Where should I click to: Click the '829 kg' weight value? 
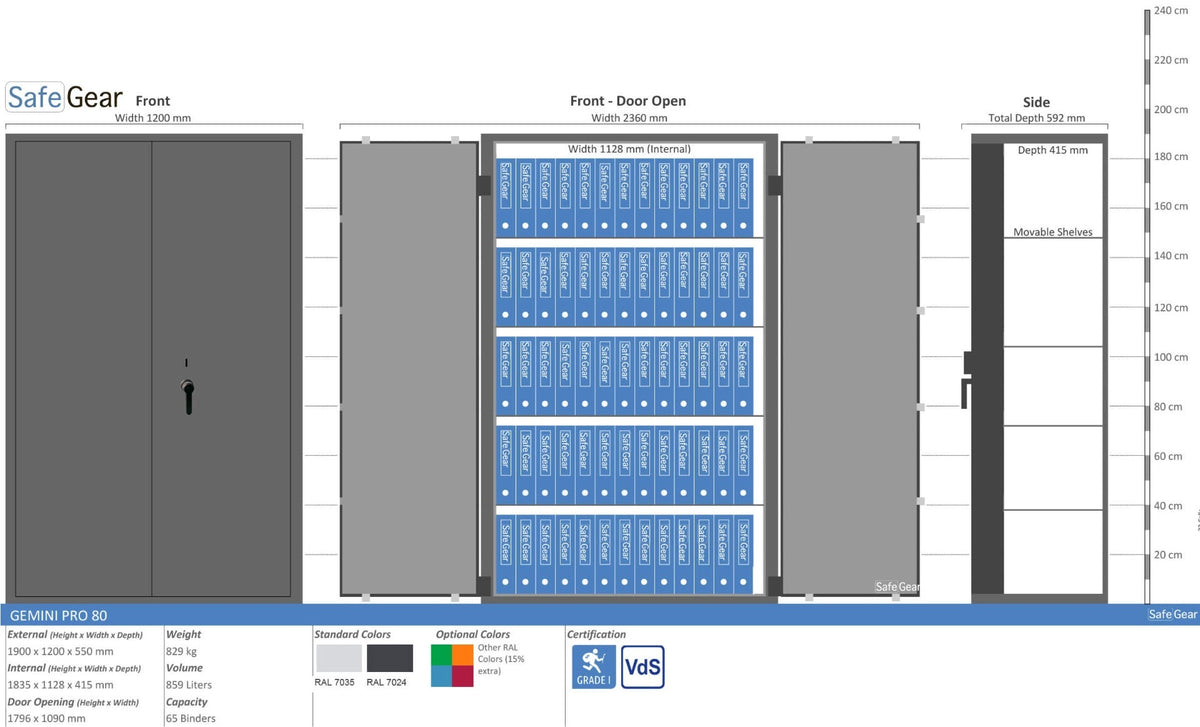click(182, 652)
